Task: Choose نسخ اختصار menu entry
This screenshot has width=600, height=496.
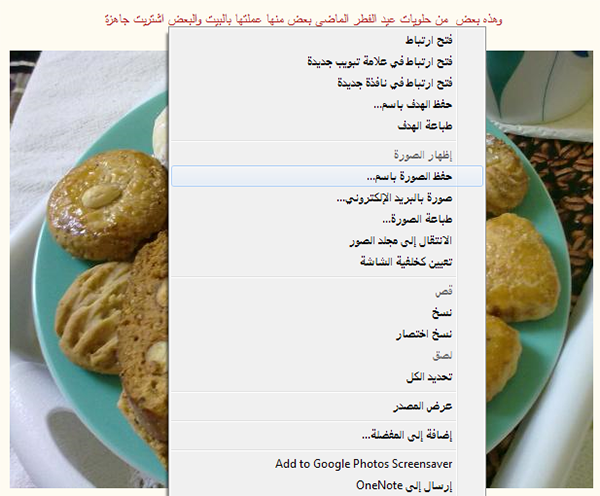Action: coord(327,334)
